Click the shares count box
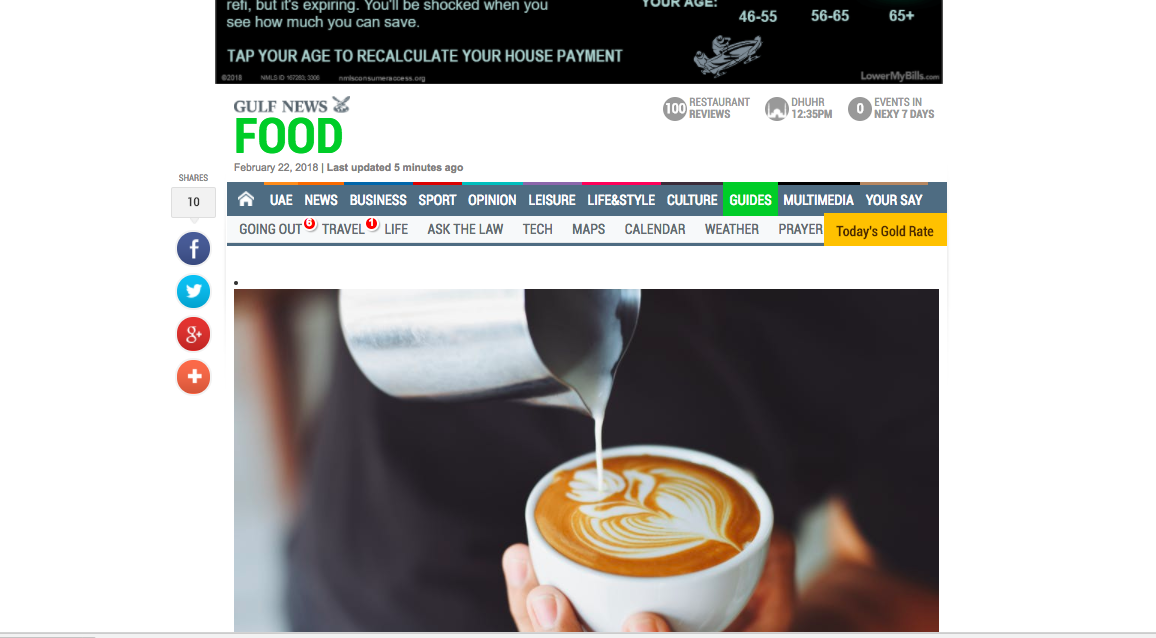Screen dimensions: 1156x638 tap(193, 202)
